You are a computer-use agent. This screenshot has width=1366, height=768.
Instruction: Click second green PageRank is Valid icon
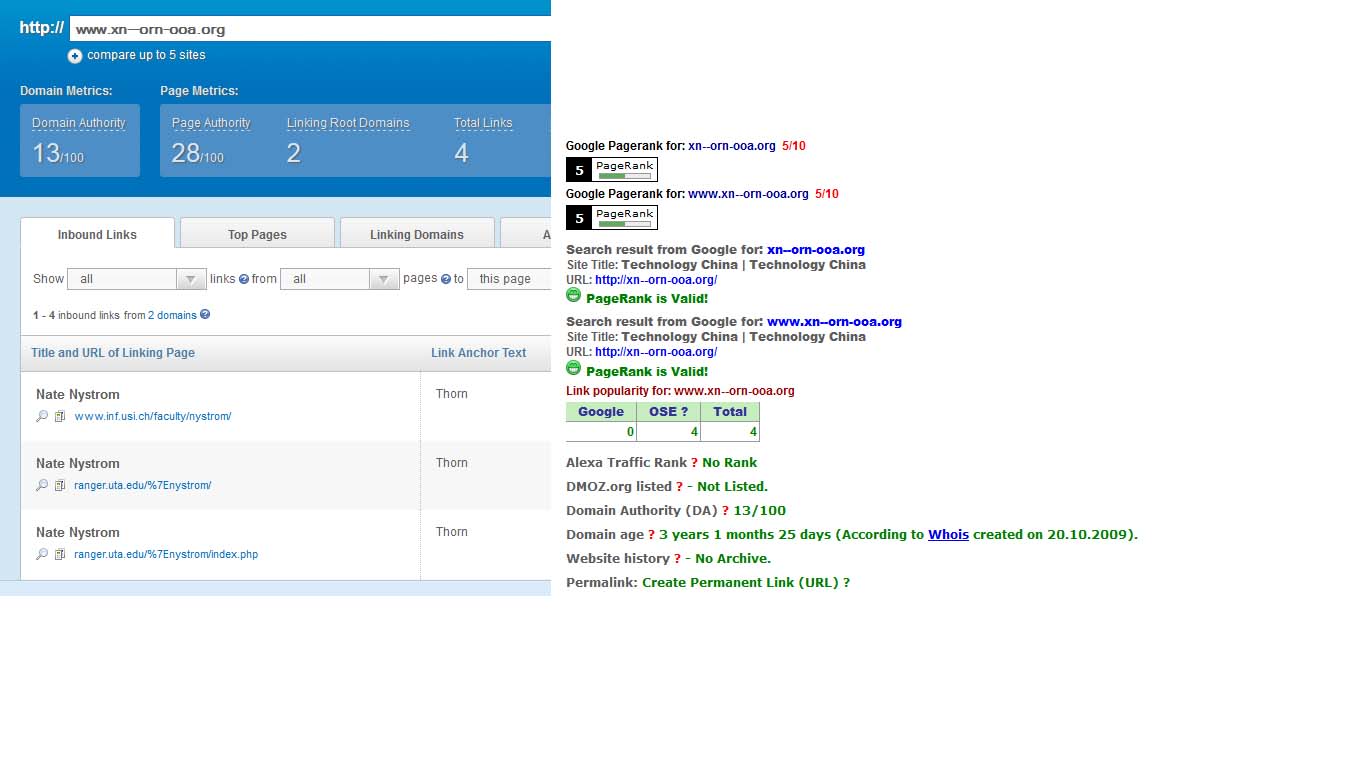573,367
